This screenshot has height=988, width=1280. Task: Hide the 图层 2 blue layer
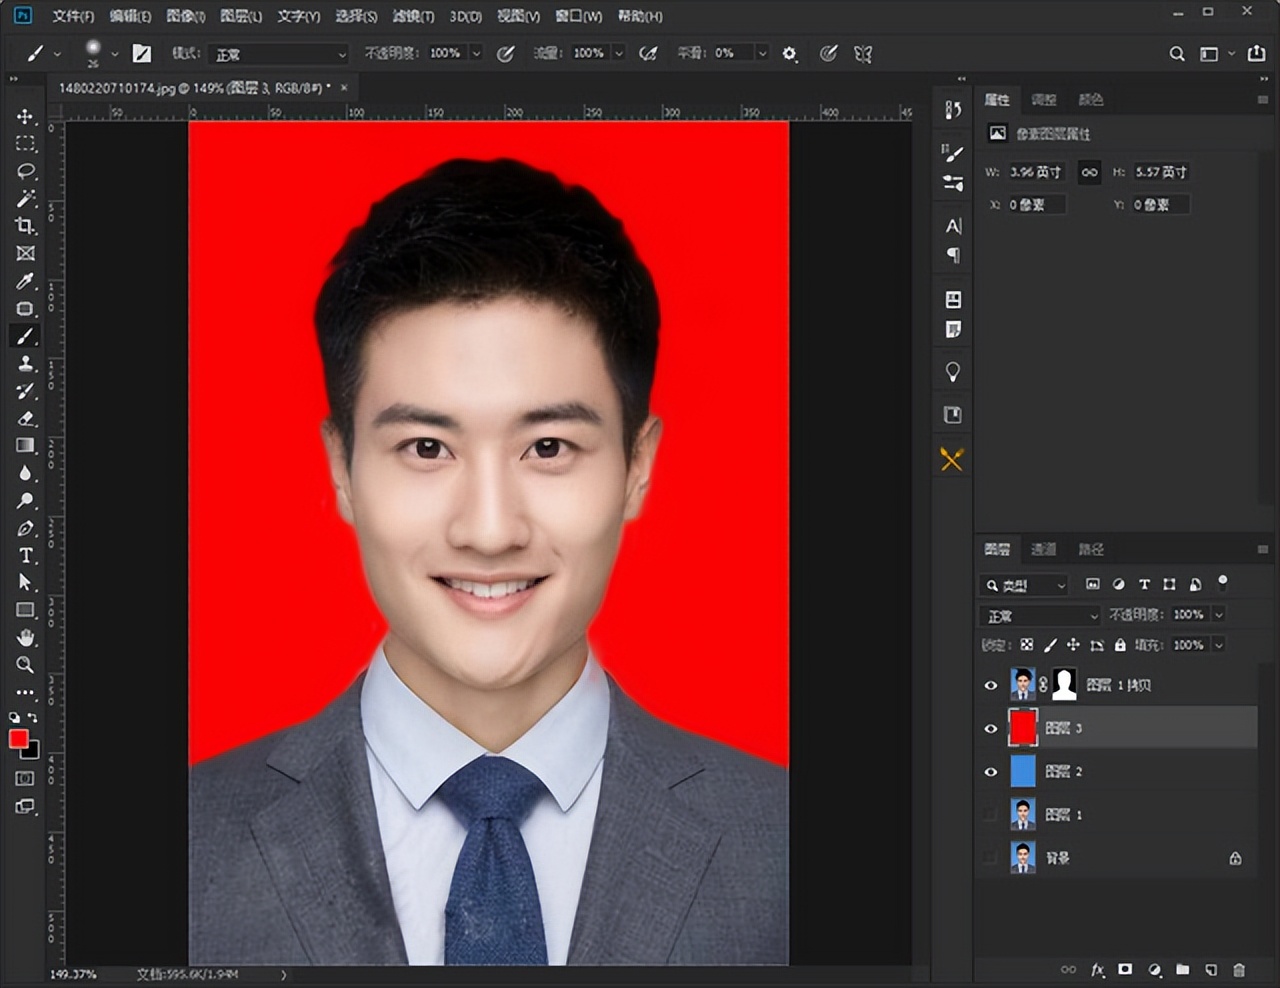click(991, 772)
